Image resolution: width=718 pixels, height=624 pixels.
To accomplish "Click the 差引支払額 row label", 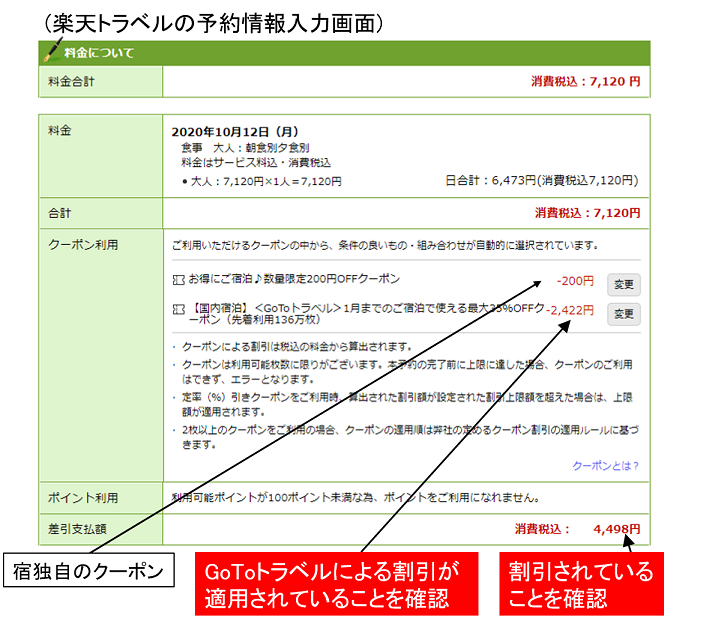I will pyautogui.click(x=77, y=529).
